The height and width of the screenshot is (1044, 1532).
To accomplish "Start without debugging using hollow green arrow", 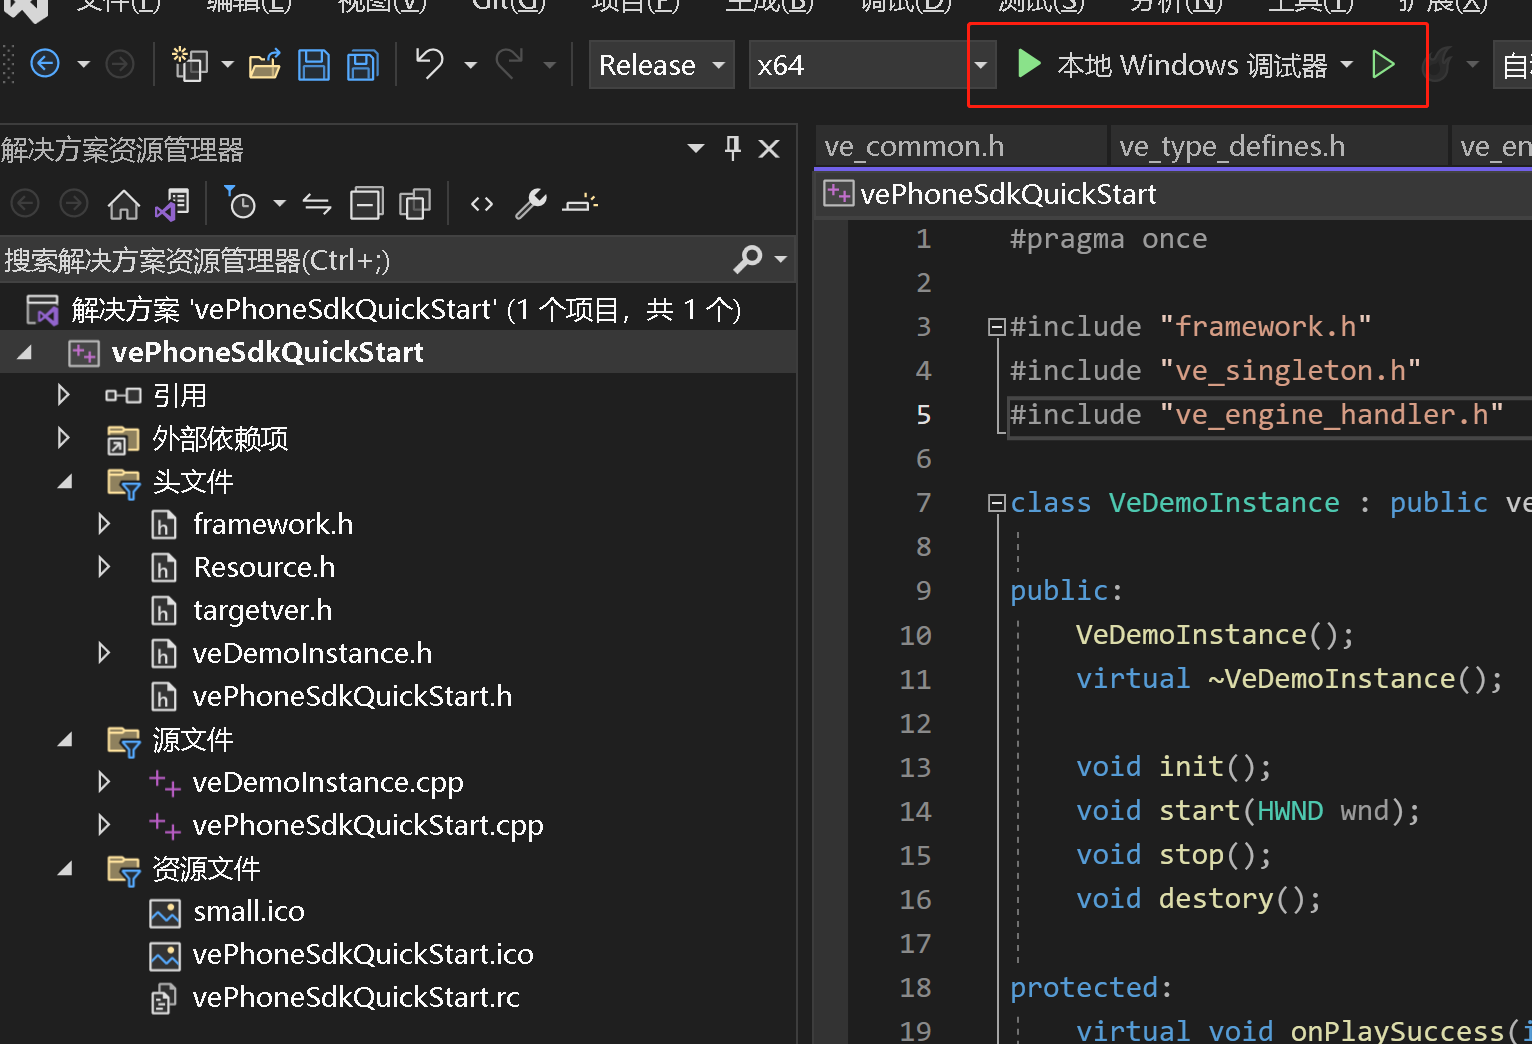I will pyautogui.click(x=1384, y=66).
